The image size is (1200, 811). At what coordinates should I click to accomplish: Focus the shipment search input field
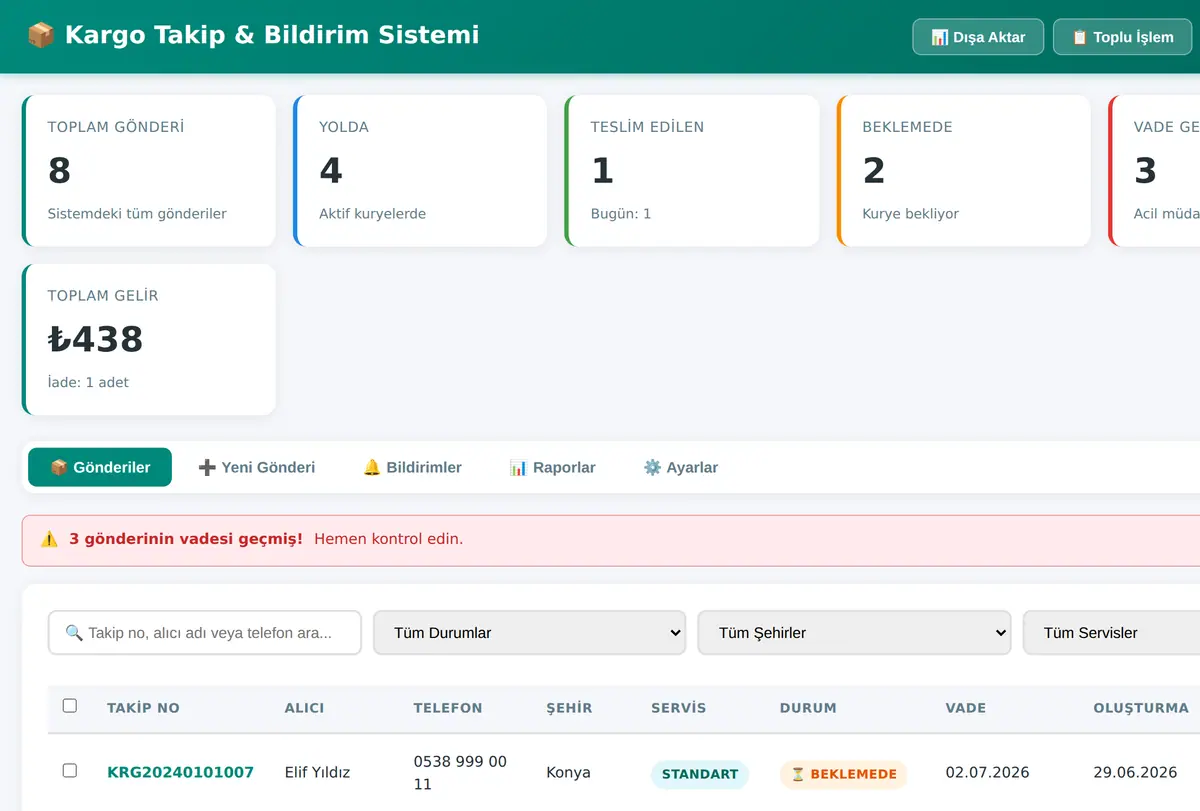click(205, 633)
